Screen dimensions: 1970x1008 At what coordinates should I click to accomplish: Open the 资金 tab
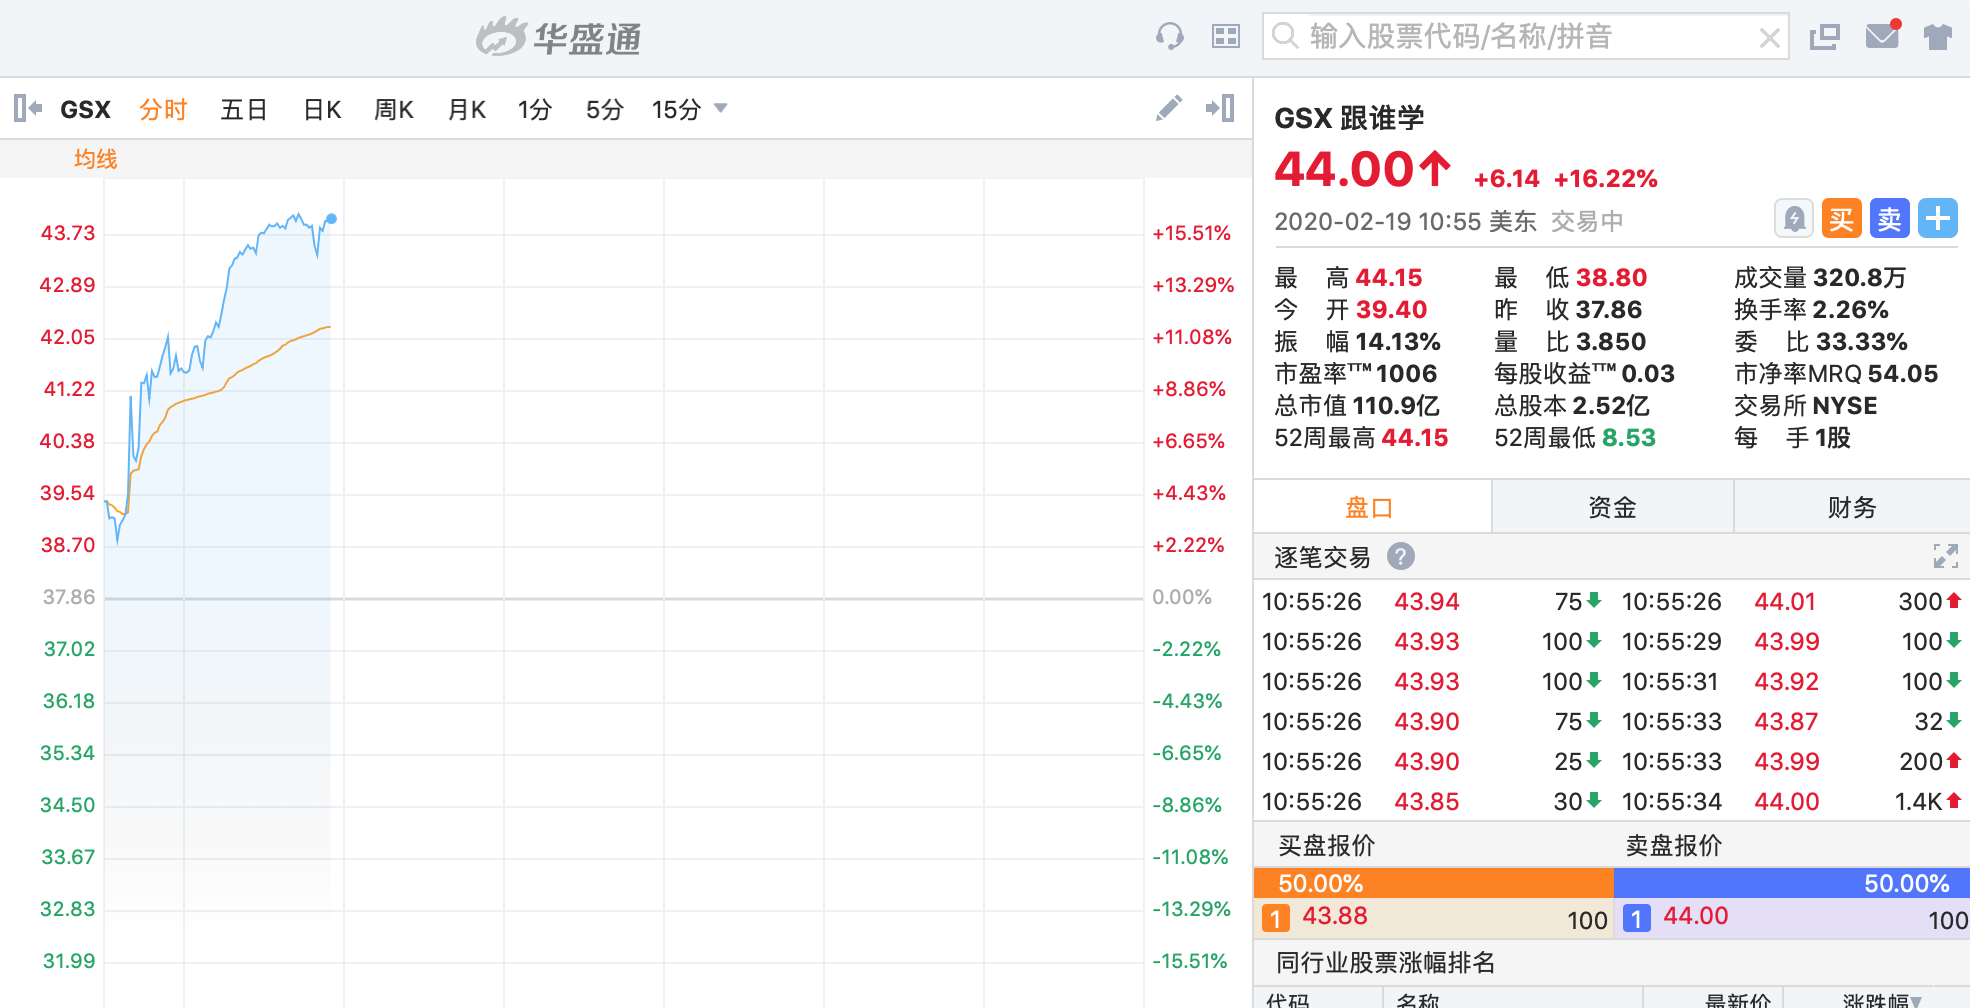(x=1612, y=507)
